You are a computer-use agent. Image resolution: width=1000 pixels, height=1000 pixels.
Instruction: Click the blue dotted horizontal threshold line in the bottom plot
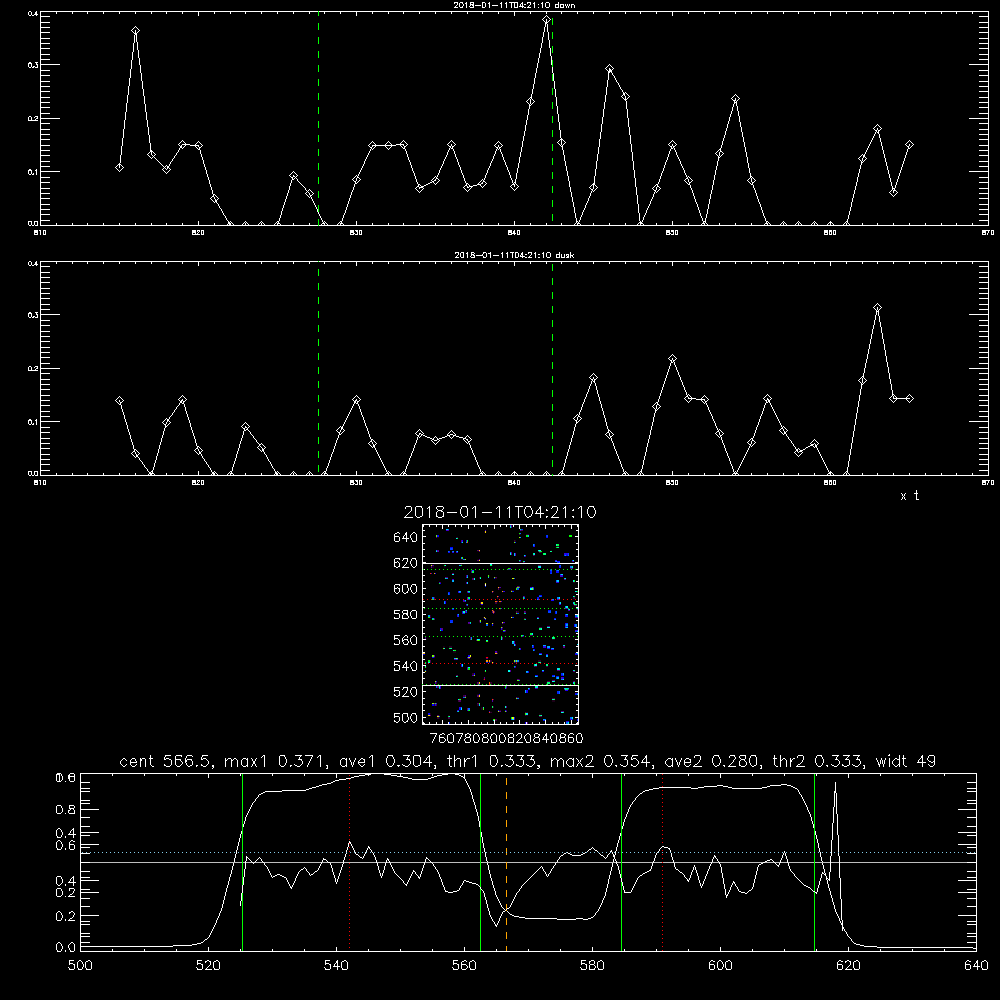click(528, 853)
